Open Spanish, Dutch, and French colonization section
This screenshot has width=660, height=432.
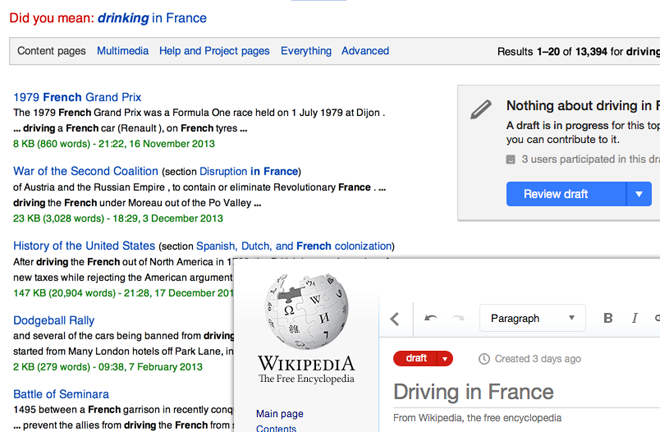pos(294,246)
